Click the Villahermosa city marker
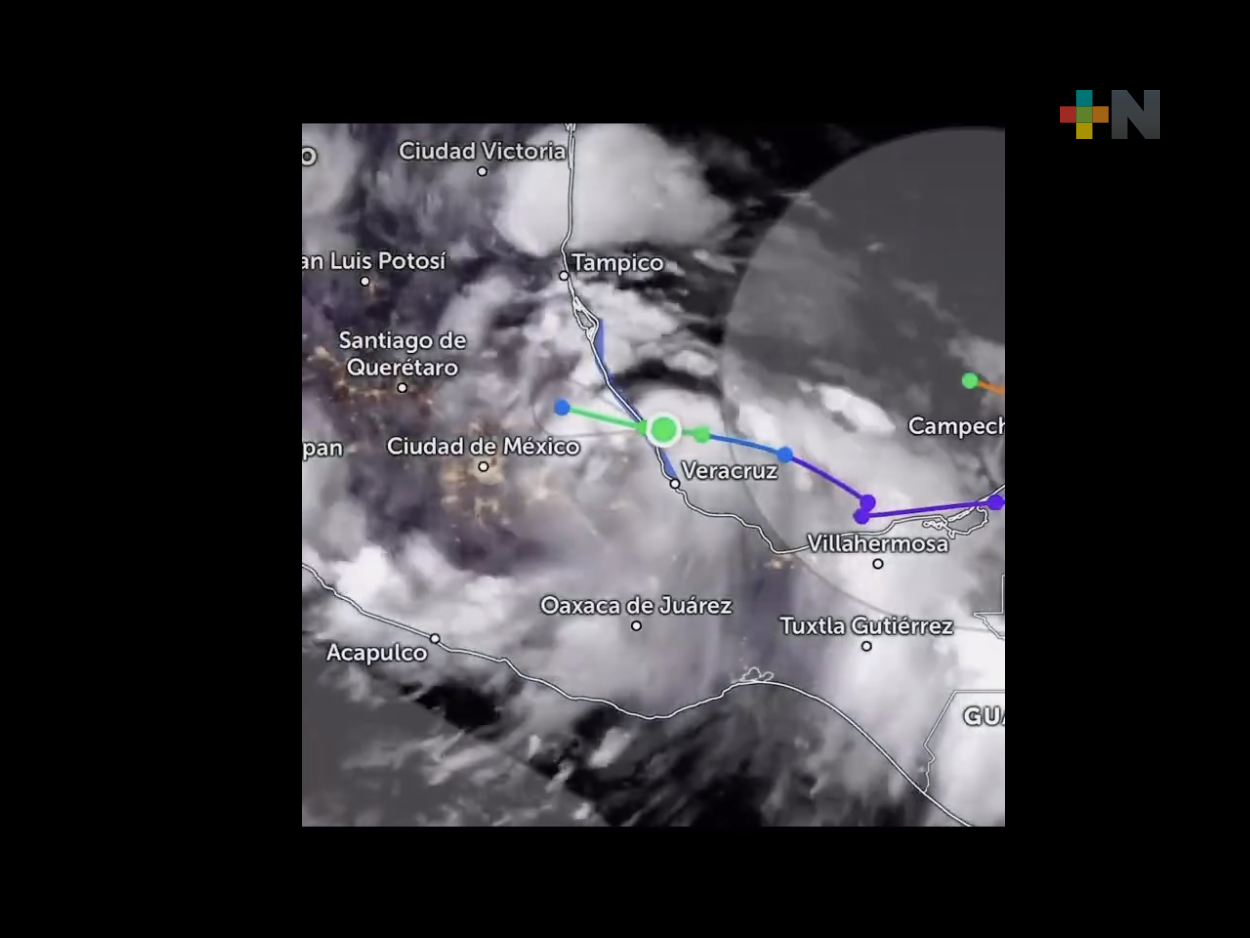Viewport: 1250px width, 938px height. [x=877, y=563]
